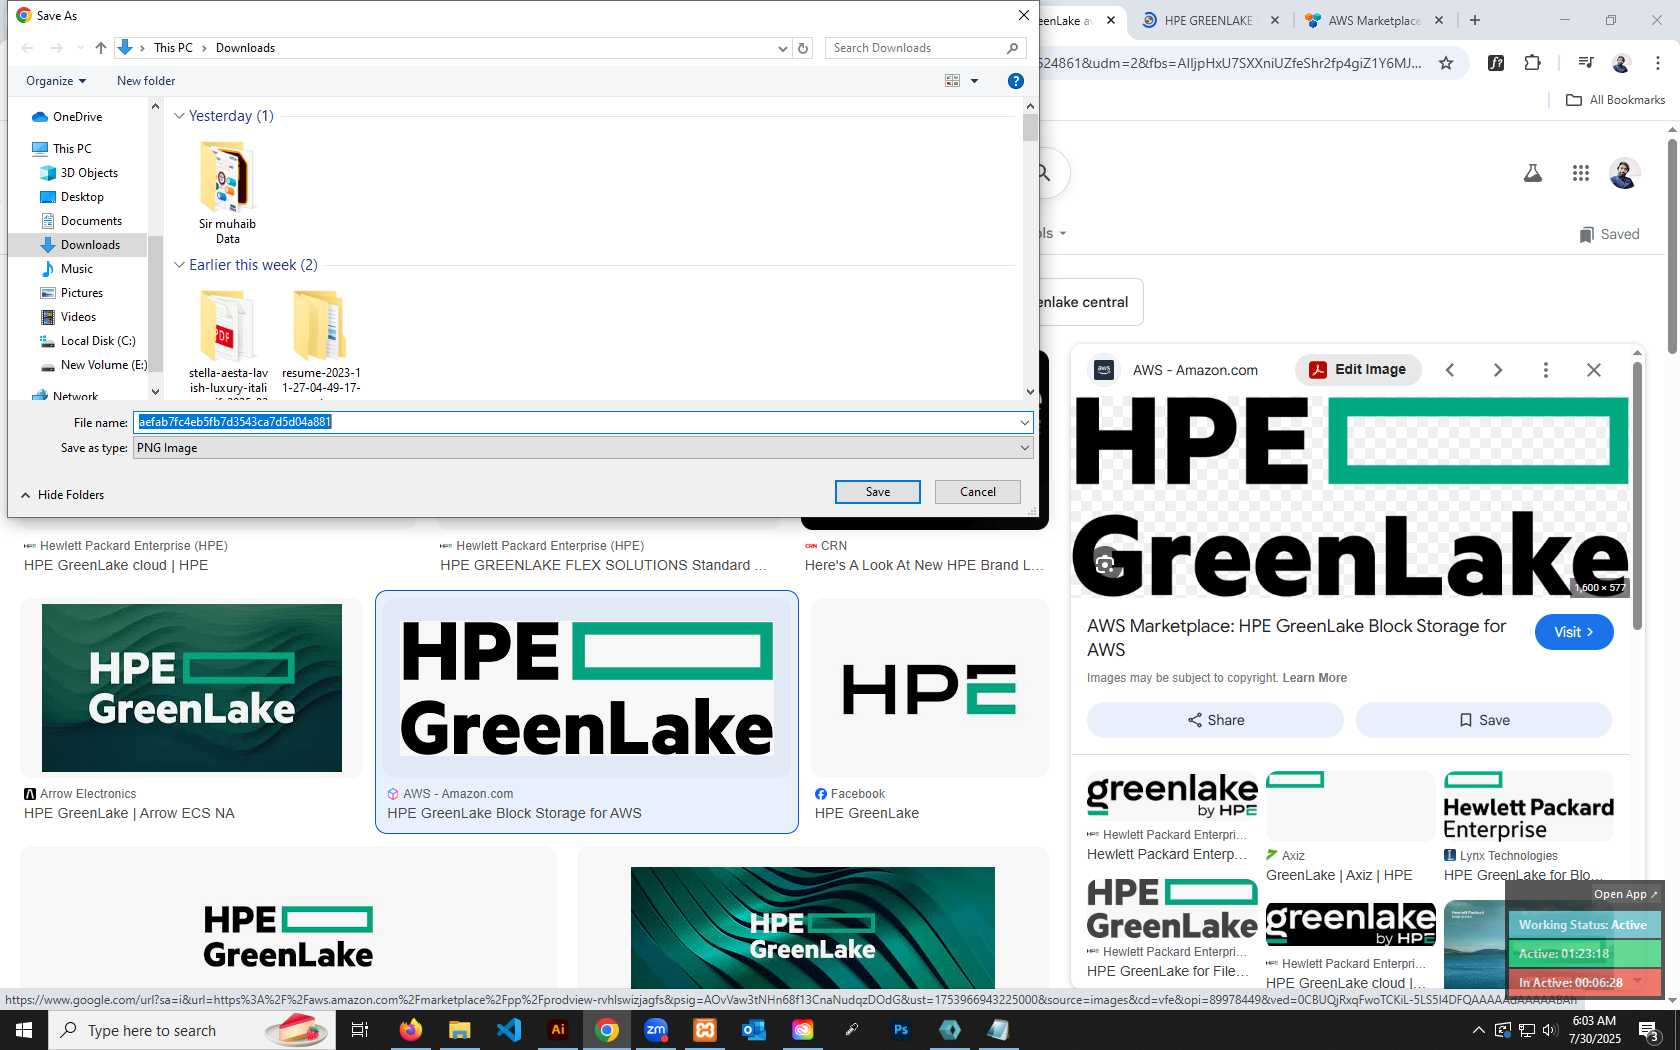Open Zoom from the taskbar

tap(656, 1030)
